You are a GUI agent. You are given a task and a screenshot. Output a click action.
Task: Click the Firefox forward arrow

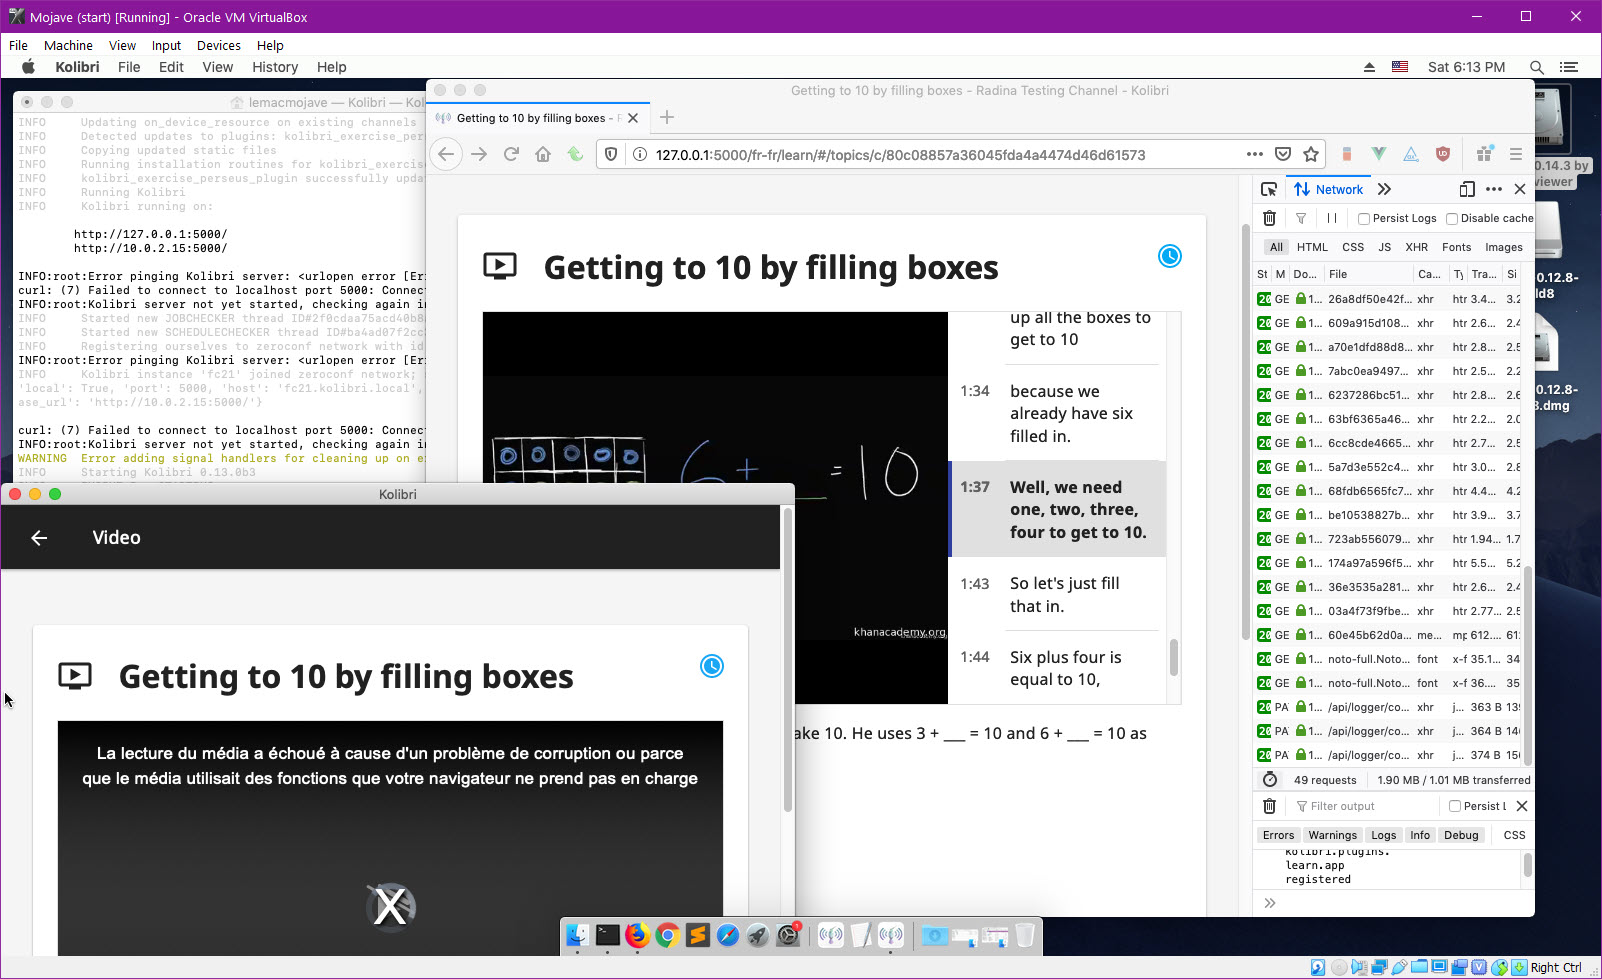[479, 154]
